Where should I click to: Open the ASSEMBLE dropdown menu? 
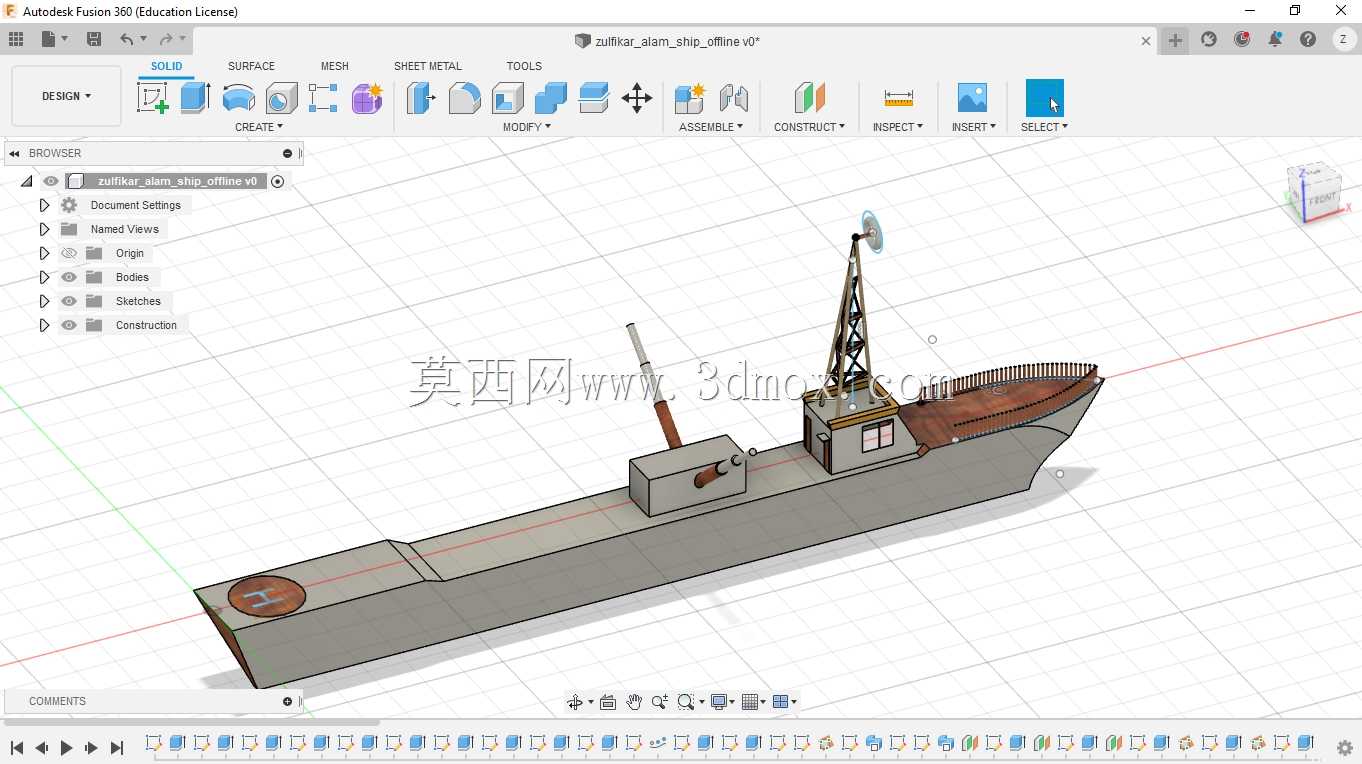[x=711, y=127]
